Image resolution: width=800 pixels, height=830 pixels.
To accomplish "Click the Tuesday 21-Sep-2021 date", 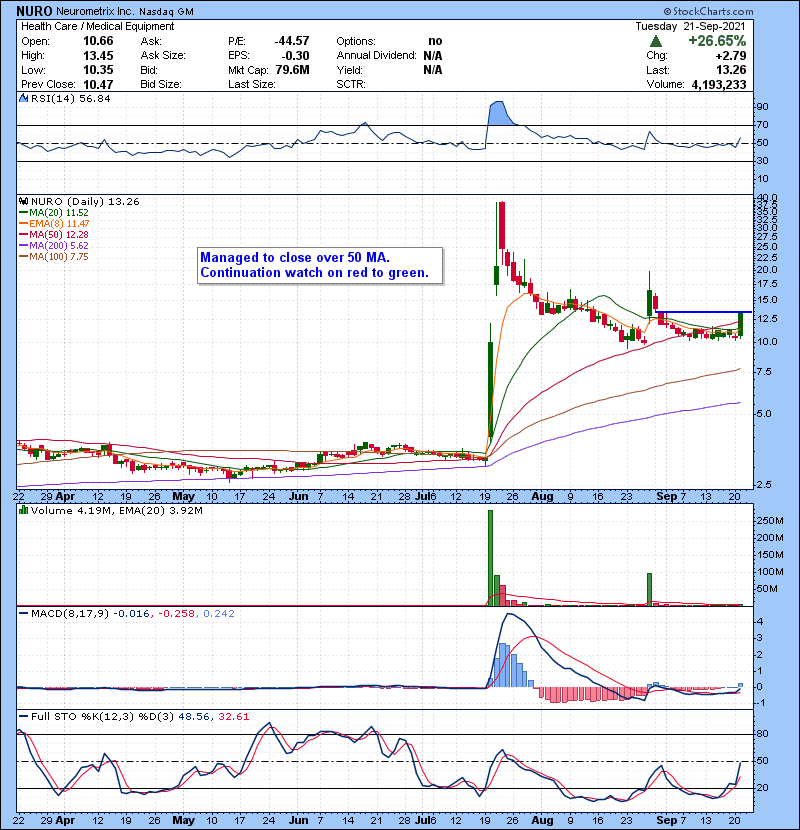I will [690, 26].
